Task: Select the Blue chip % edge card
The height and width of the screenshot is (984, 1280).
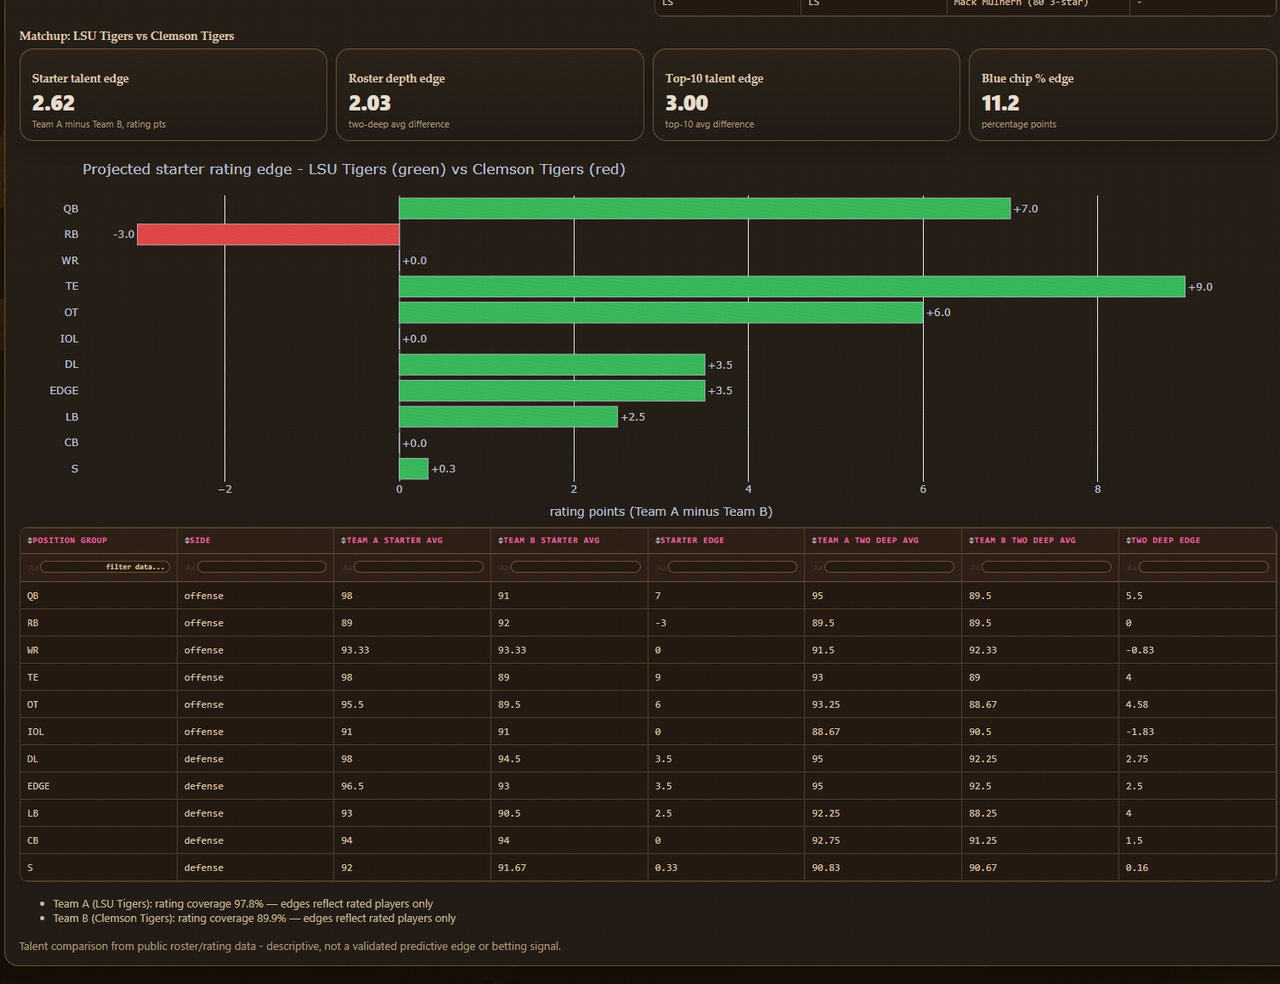Action: (1123, 95)
